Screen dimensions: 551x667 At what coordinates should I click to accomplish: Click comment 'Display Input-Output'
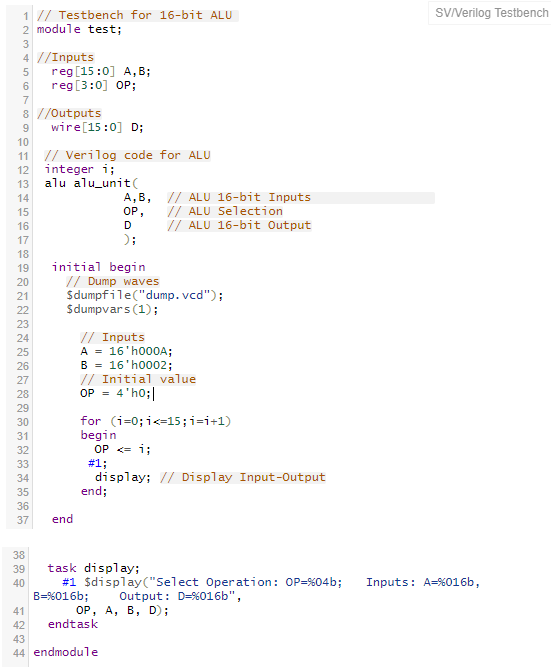click(x=243, y=477)
